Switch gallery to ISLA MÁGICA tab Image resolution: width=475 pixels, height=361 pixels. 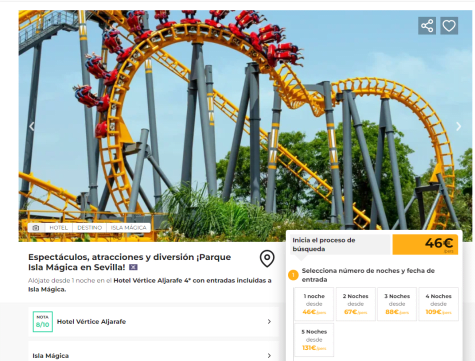(x=128, y=228)
